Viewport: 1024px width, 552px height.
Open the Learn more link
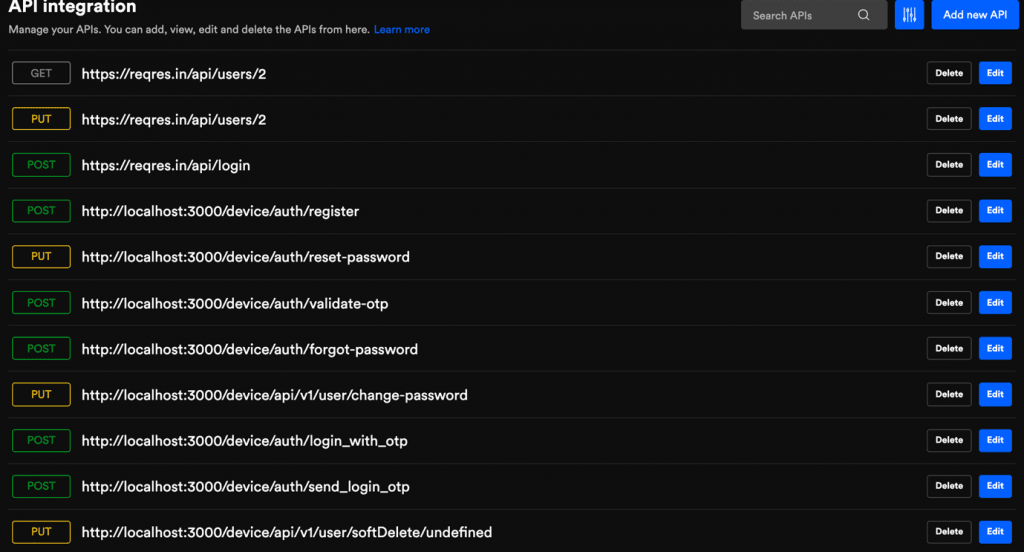pyautogui.click(x=402, y=29)
